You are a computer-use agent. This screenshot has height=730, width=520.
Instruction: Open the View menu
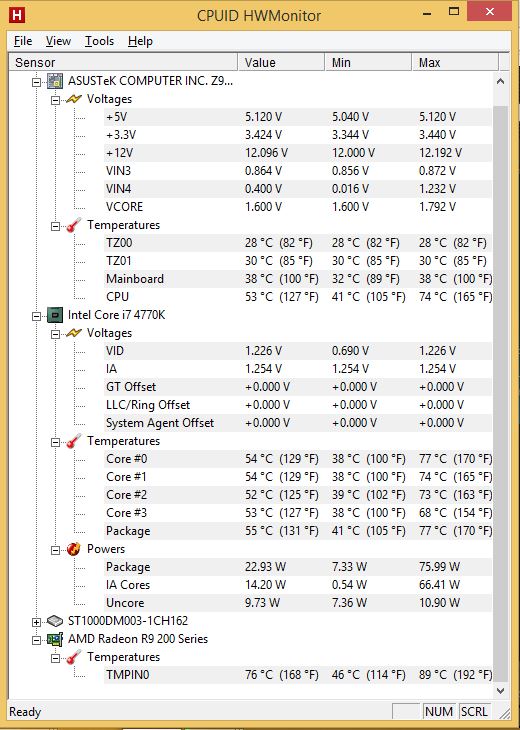[x=58, y=41]
